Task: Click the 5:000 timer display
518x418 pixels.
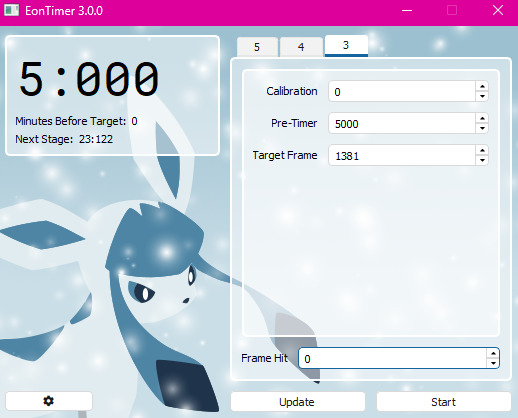Action: tap(89, 79)
